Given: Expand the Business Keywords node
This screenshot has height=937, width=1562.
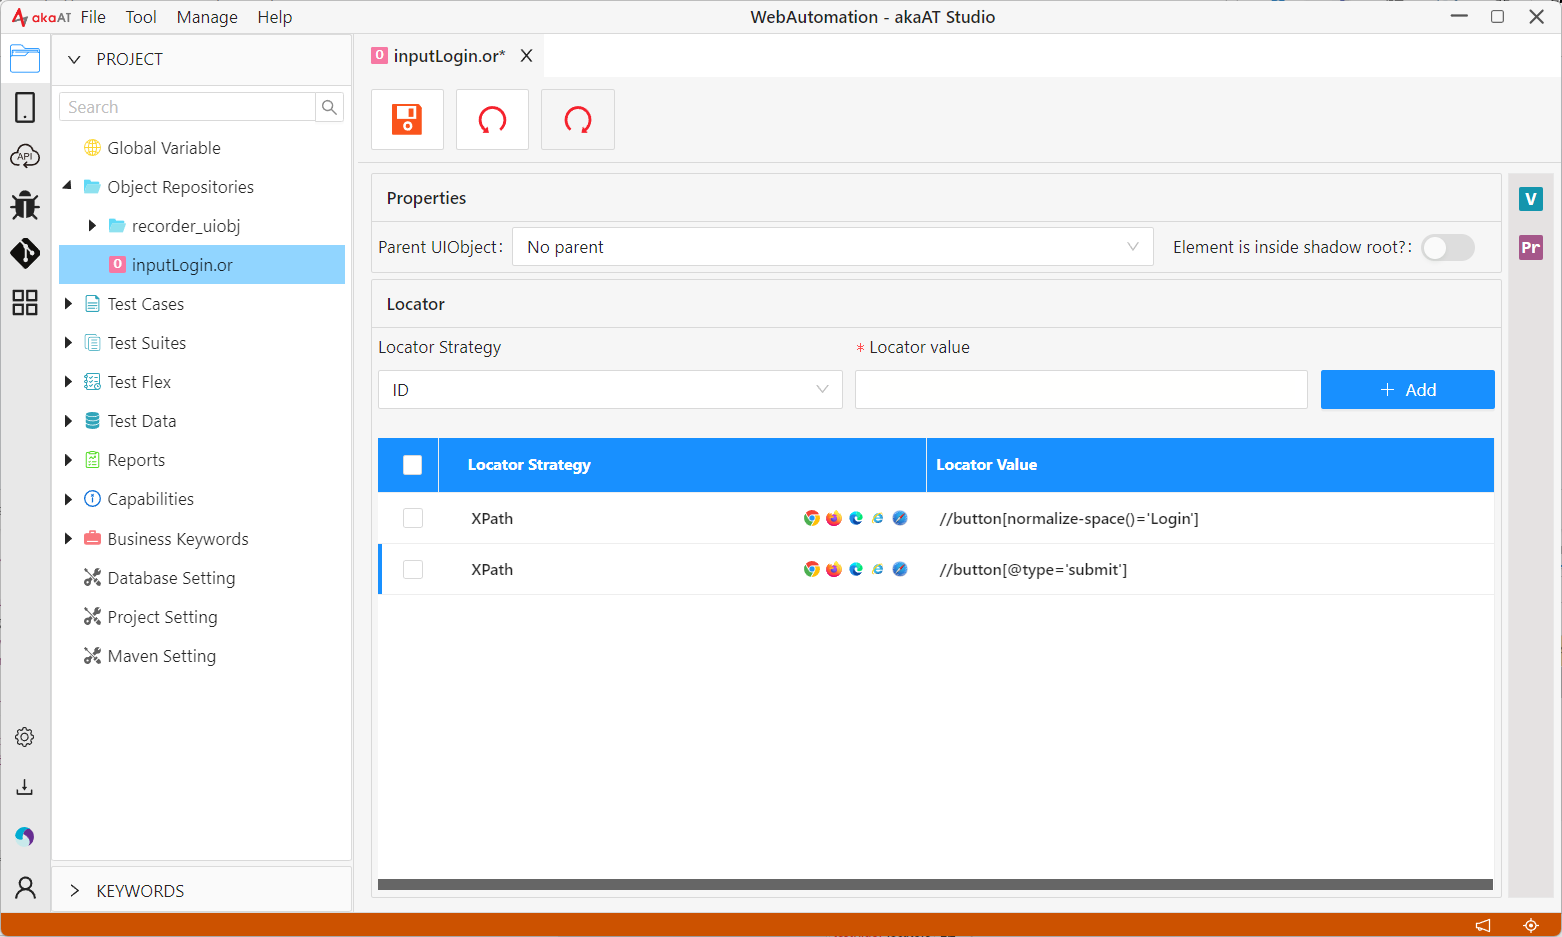Looking at the screenshot, I should 68,538.
